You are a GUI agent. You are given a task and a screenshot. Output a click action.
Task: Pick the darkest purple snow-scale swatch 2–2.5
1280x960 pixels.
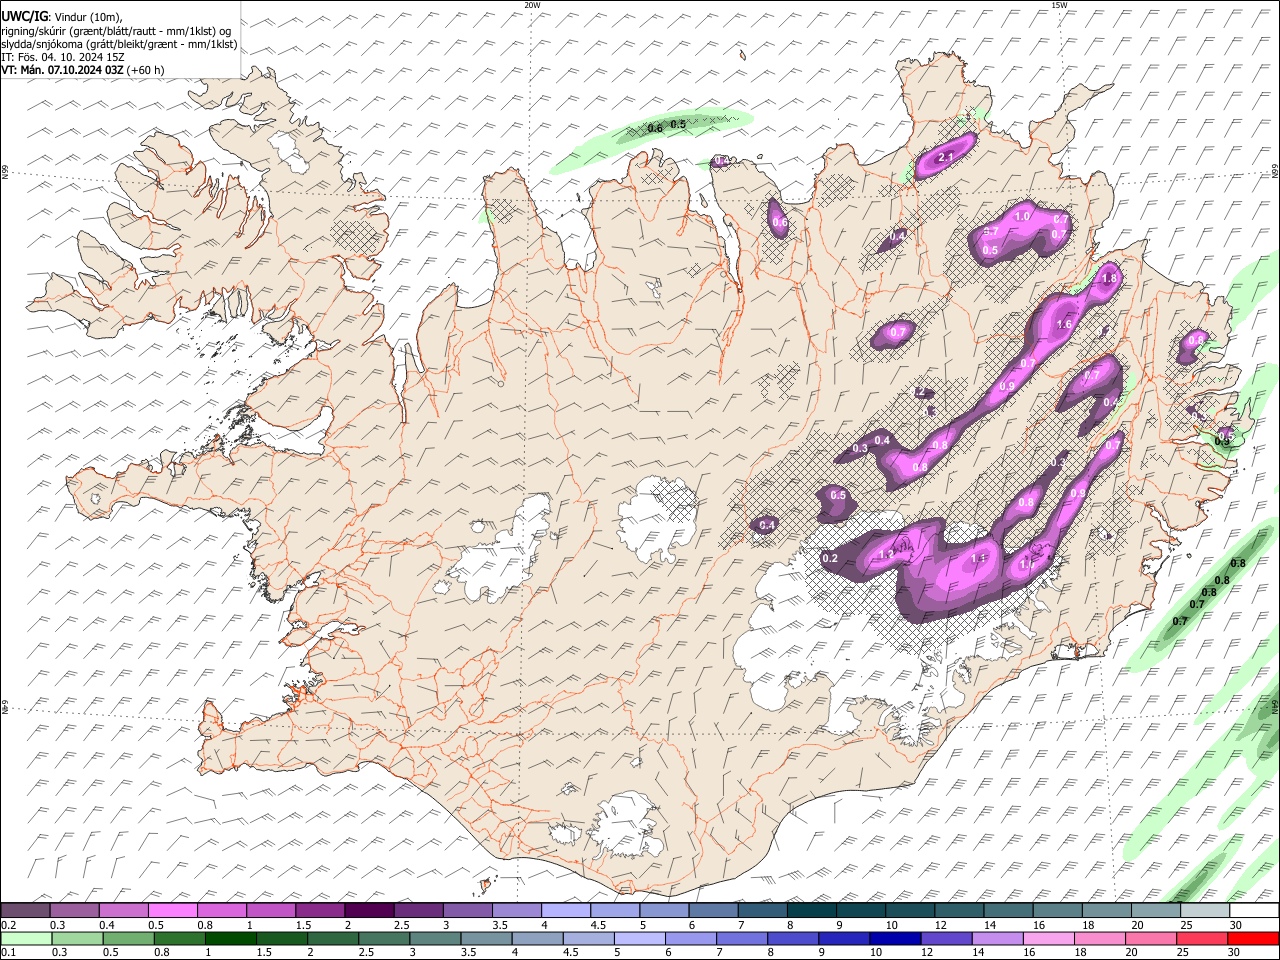pyautogui.click(x=369, y=910)
